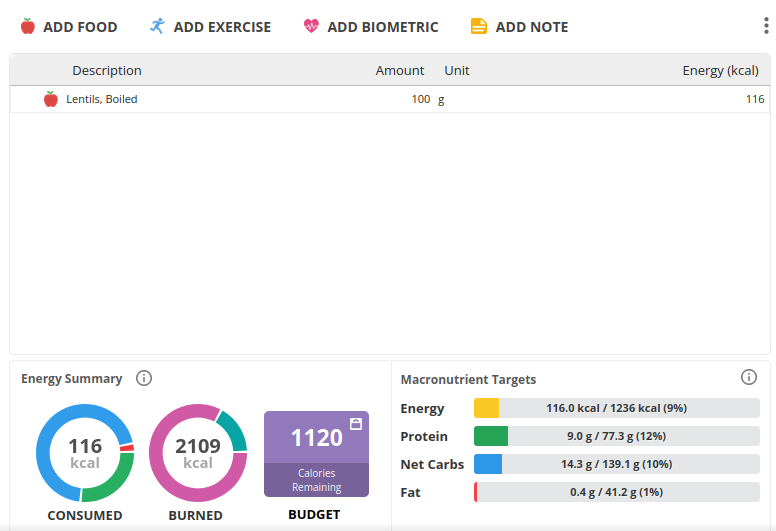Click the Energy Summary info icon
This screenshot has width=776, height=531.
coord(144,379)
